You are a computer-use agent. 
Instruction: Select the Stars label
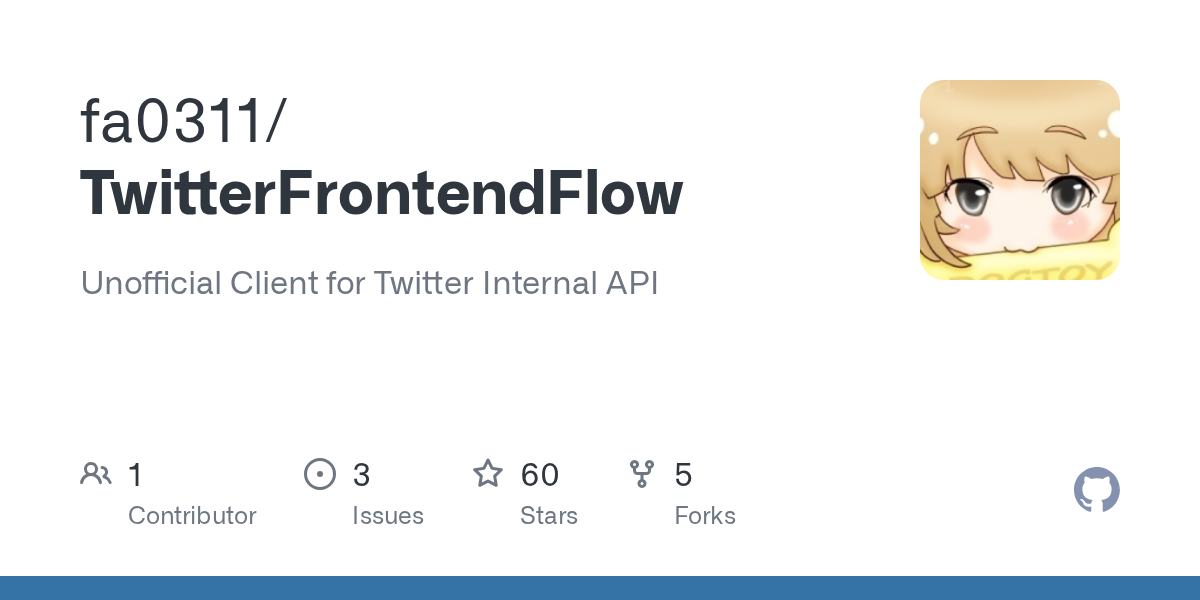tap(549, 516)
